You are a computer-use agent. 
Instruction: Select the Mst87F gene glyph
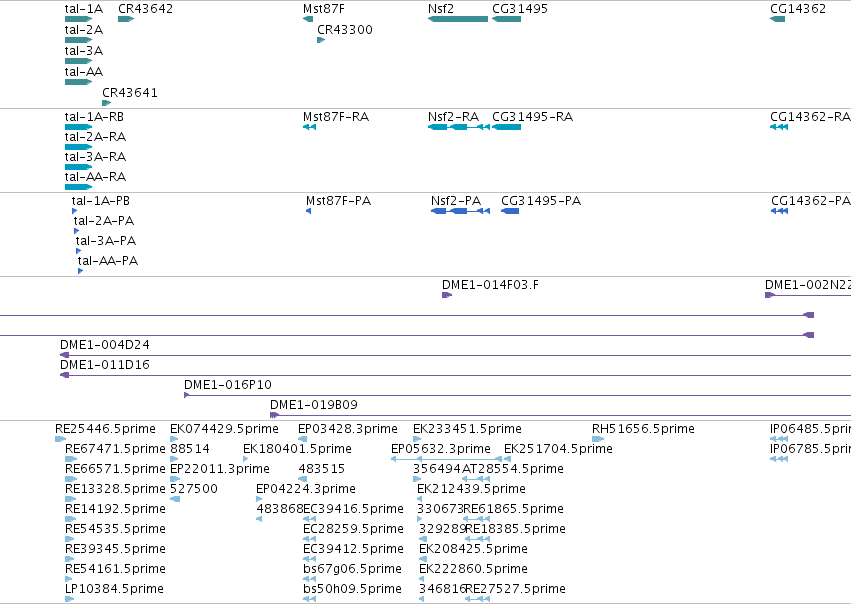(x=308, y=19)
